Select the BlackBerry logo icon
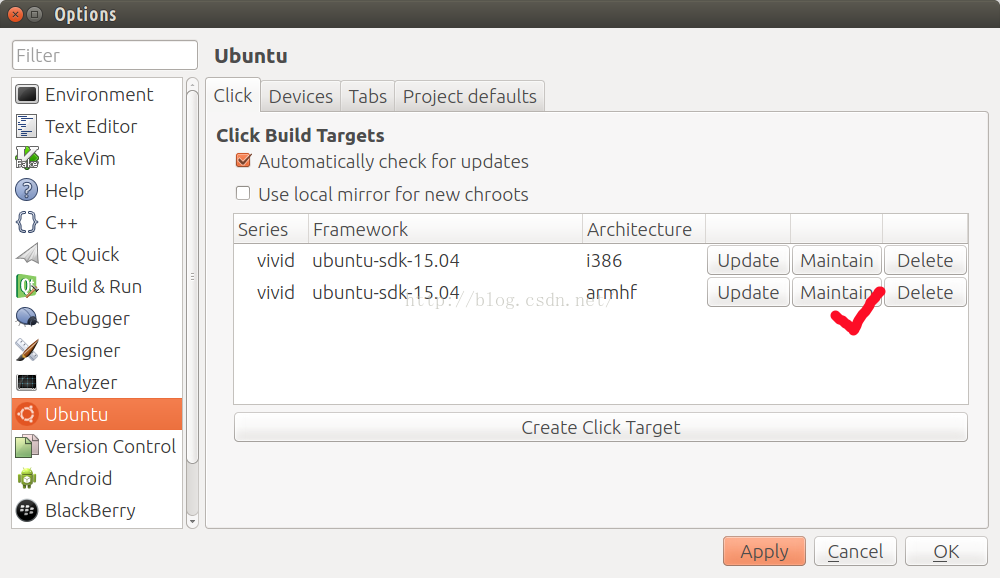 click(27, 510)
